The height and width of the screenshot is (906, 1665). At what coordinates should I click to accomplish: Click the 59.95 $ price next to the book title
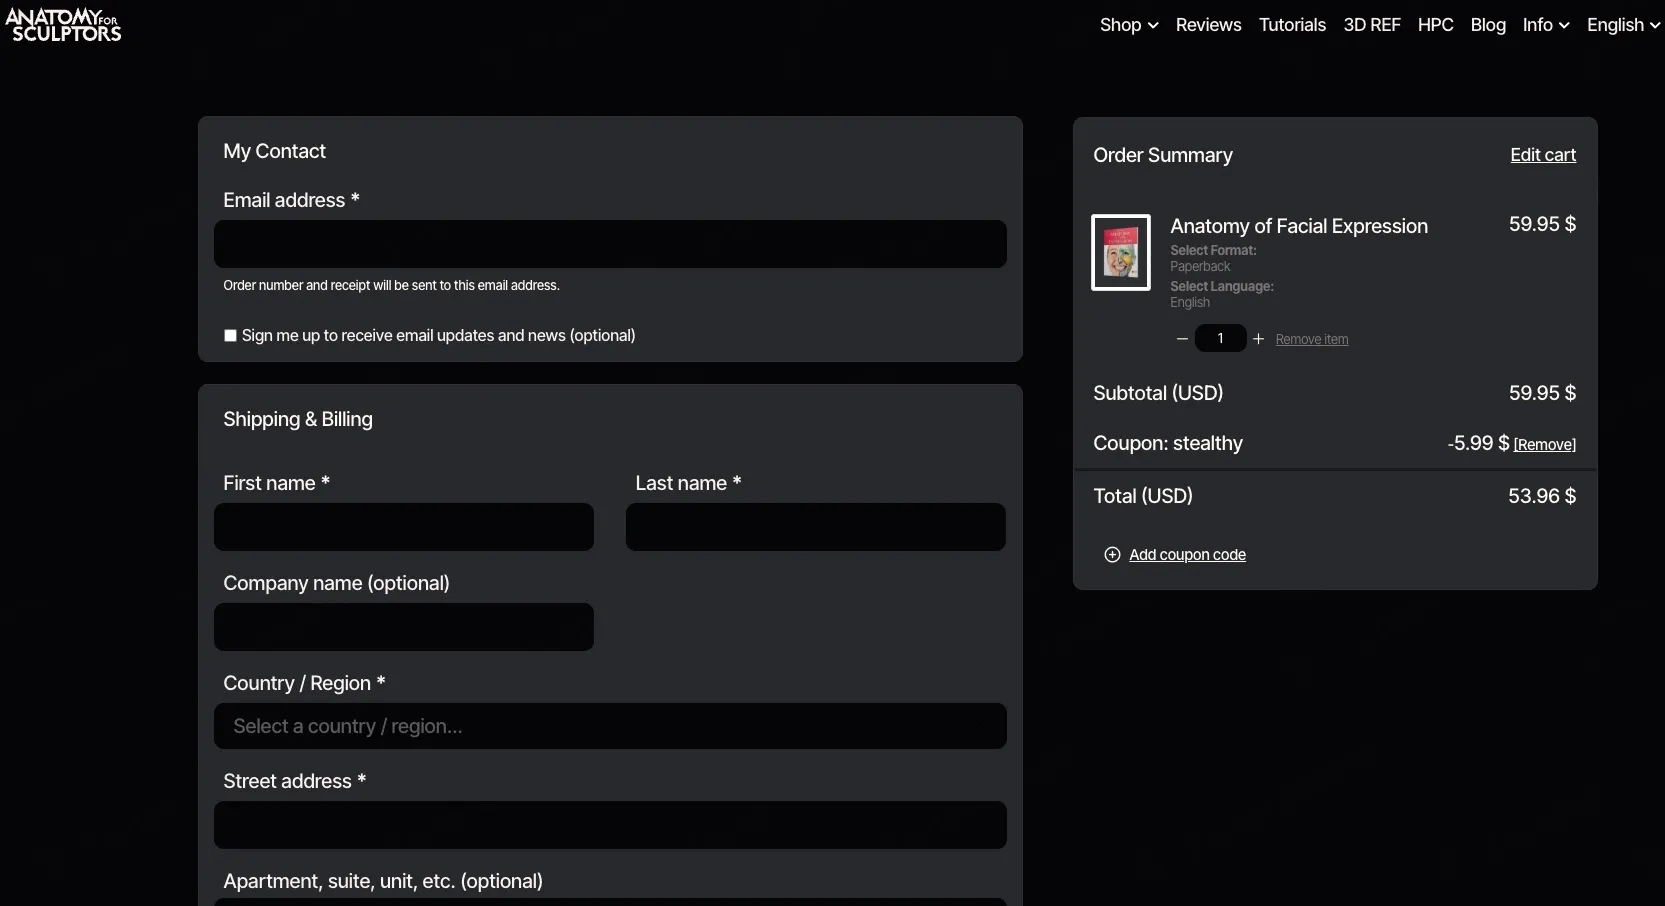[1542, 224]
